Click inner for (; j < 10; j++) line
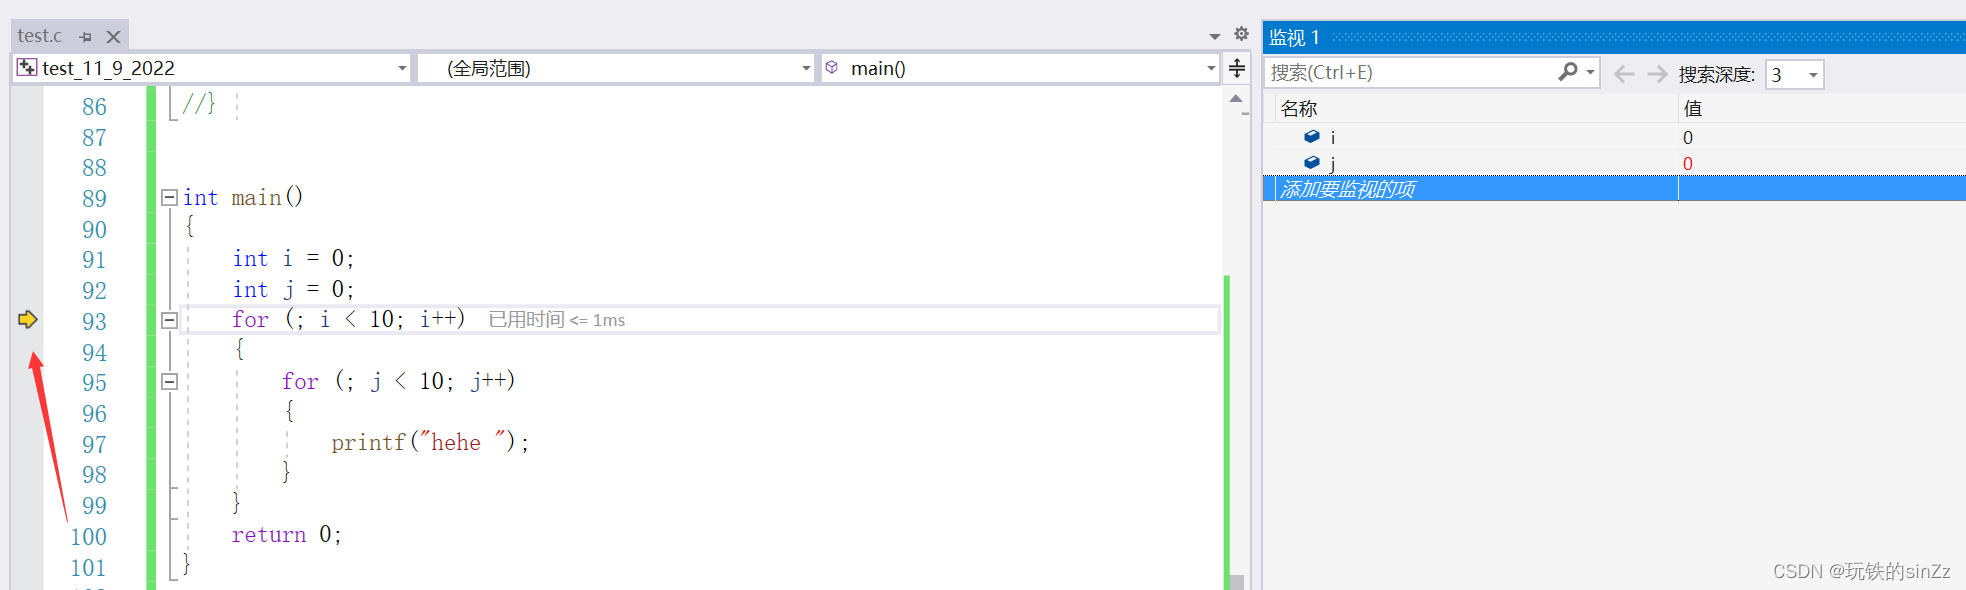Image resolution: width=1966 pixels, height=590 pixels. pyautogui.click(x=399, y=381)
